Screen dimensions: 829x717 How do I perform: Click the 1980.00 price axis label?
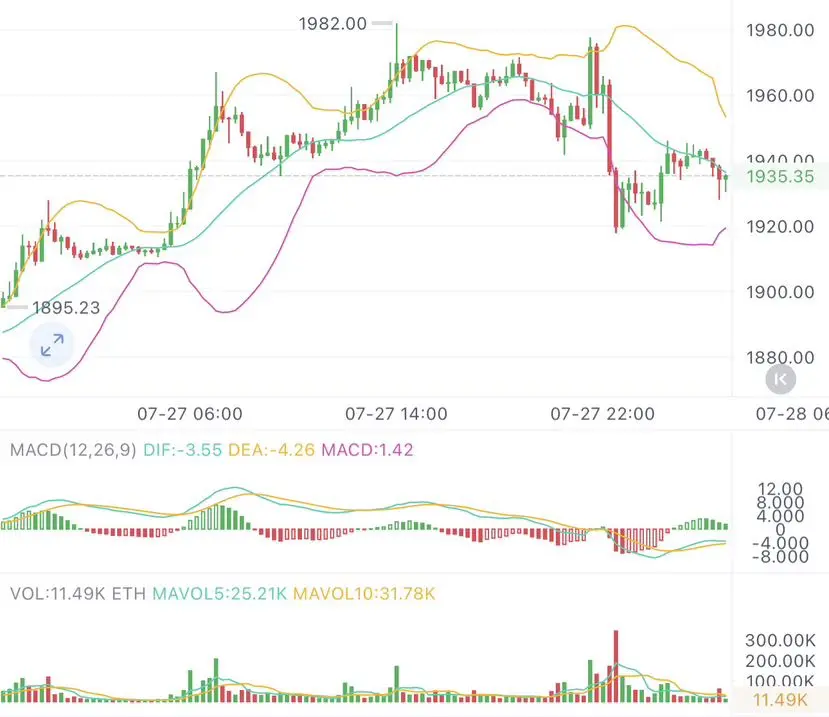point(780,30)
